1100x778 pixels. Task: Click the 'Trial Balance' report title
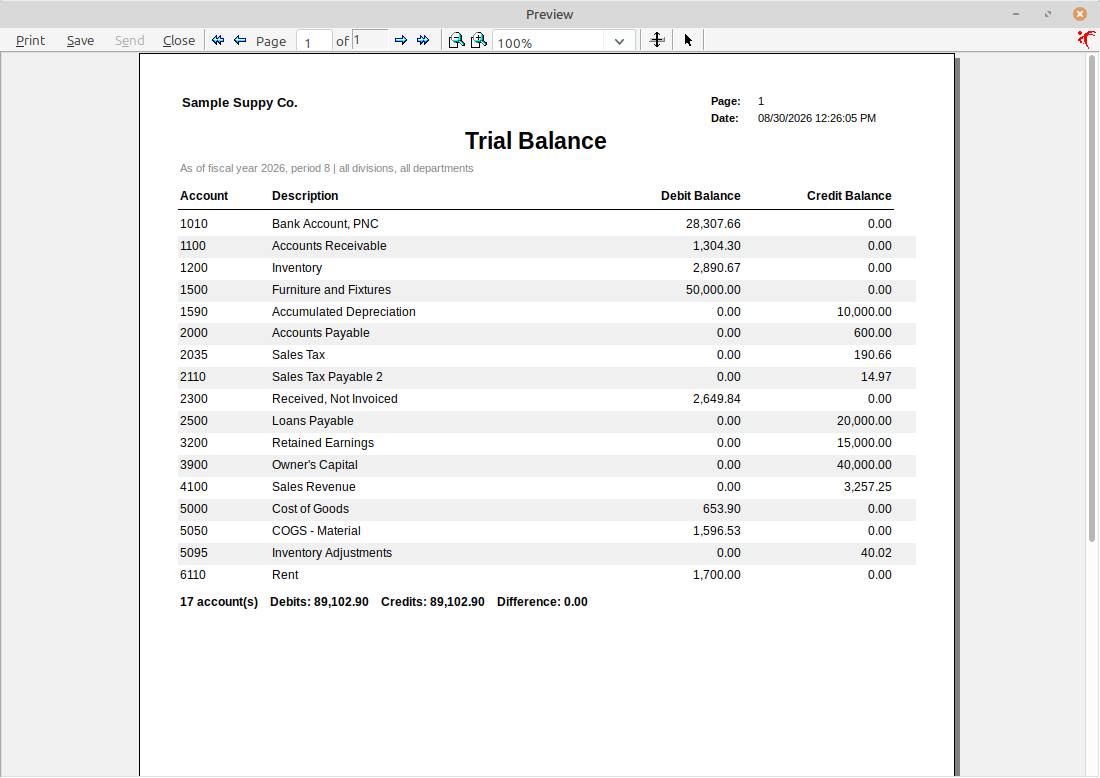[x=535, y=141]
